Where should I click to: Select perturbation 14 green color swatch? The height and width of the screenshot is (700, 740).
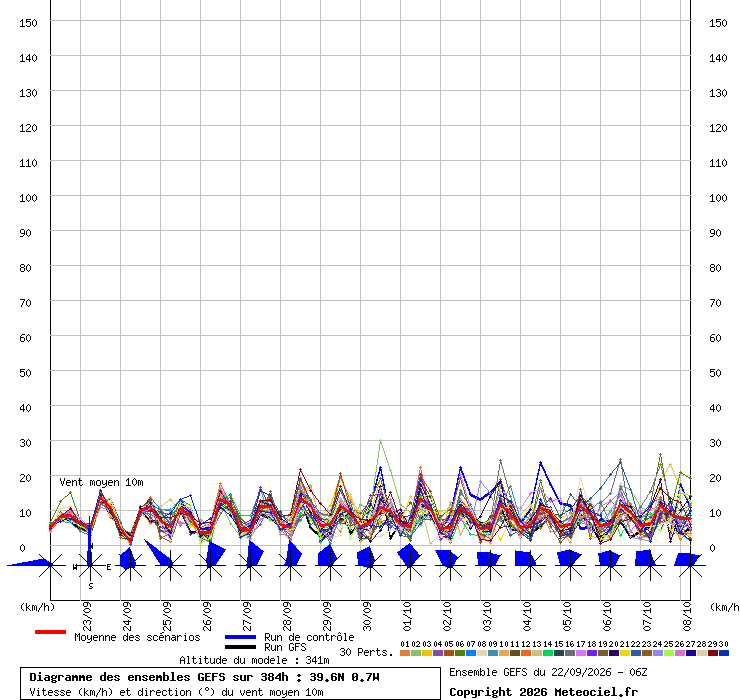[x=547, y=653]
